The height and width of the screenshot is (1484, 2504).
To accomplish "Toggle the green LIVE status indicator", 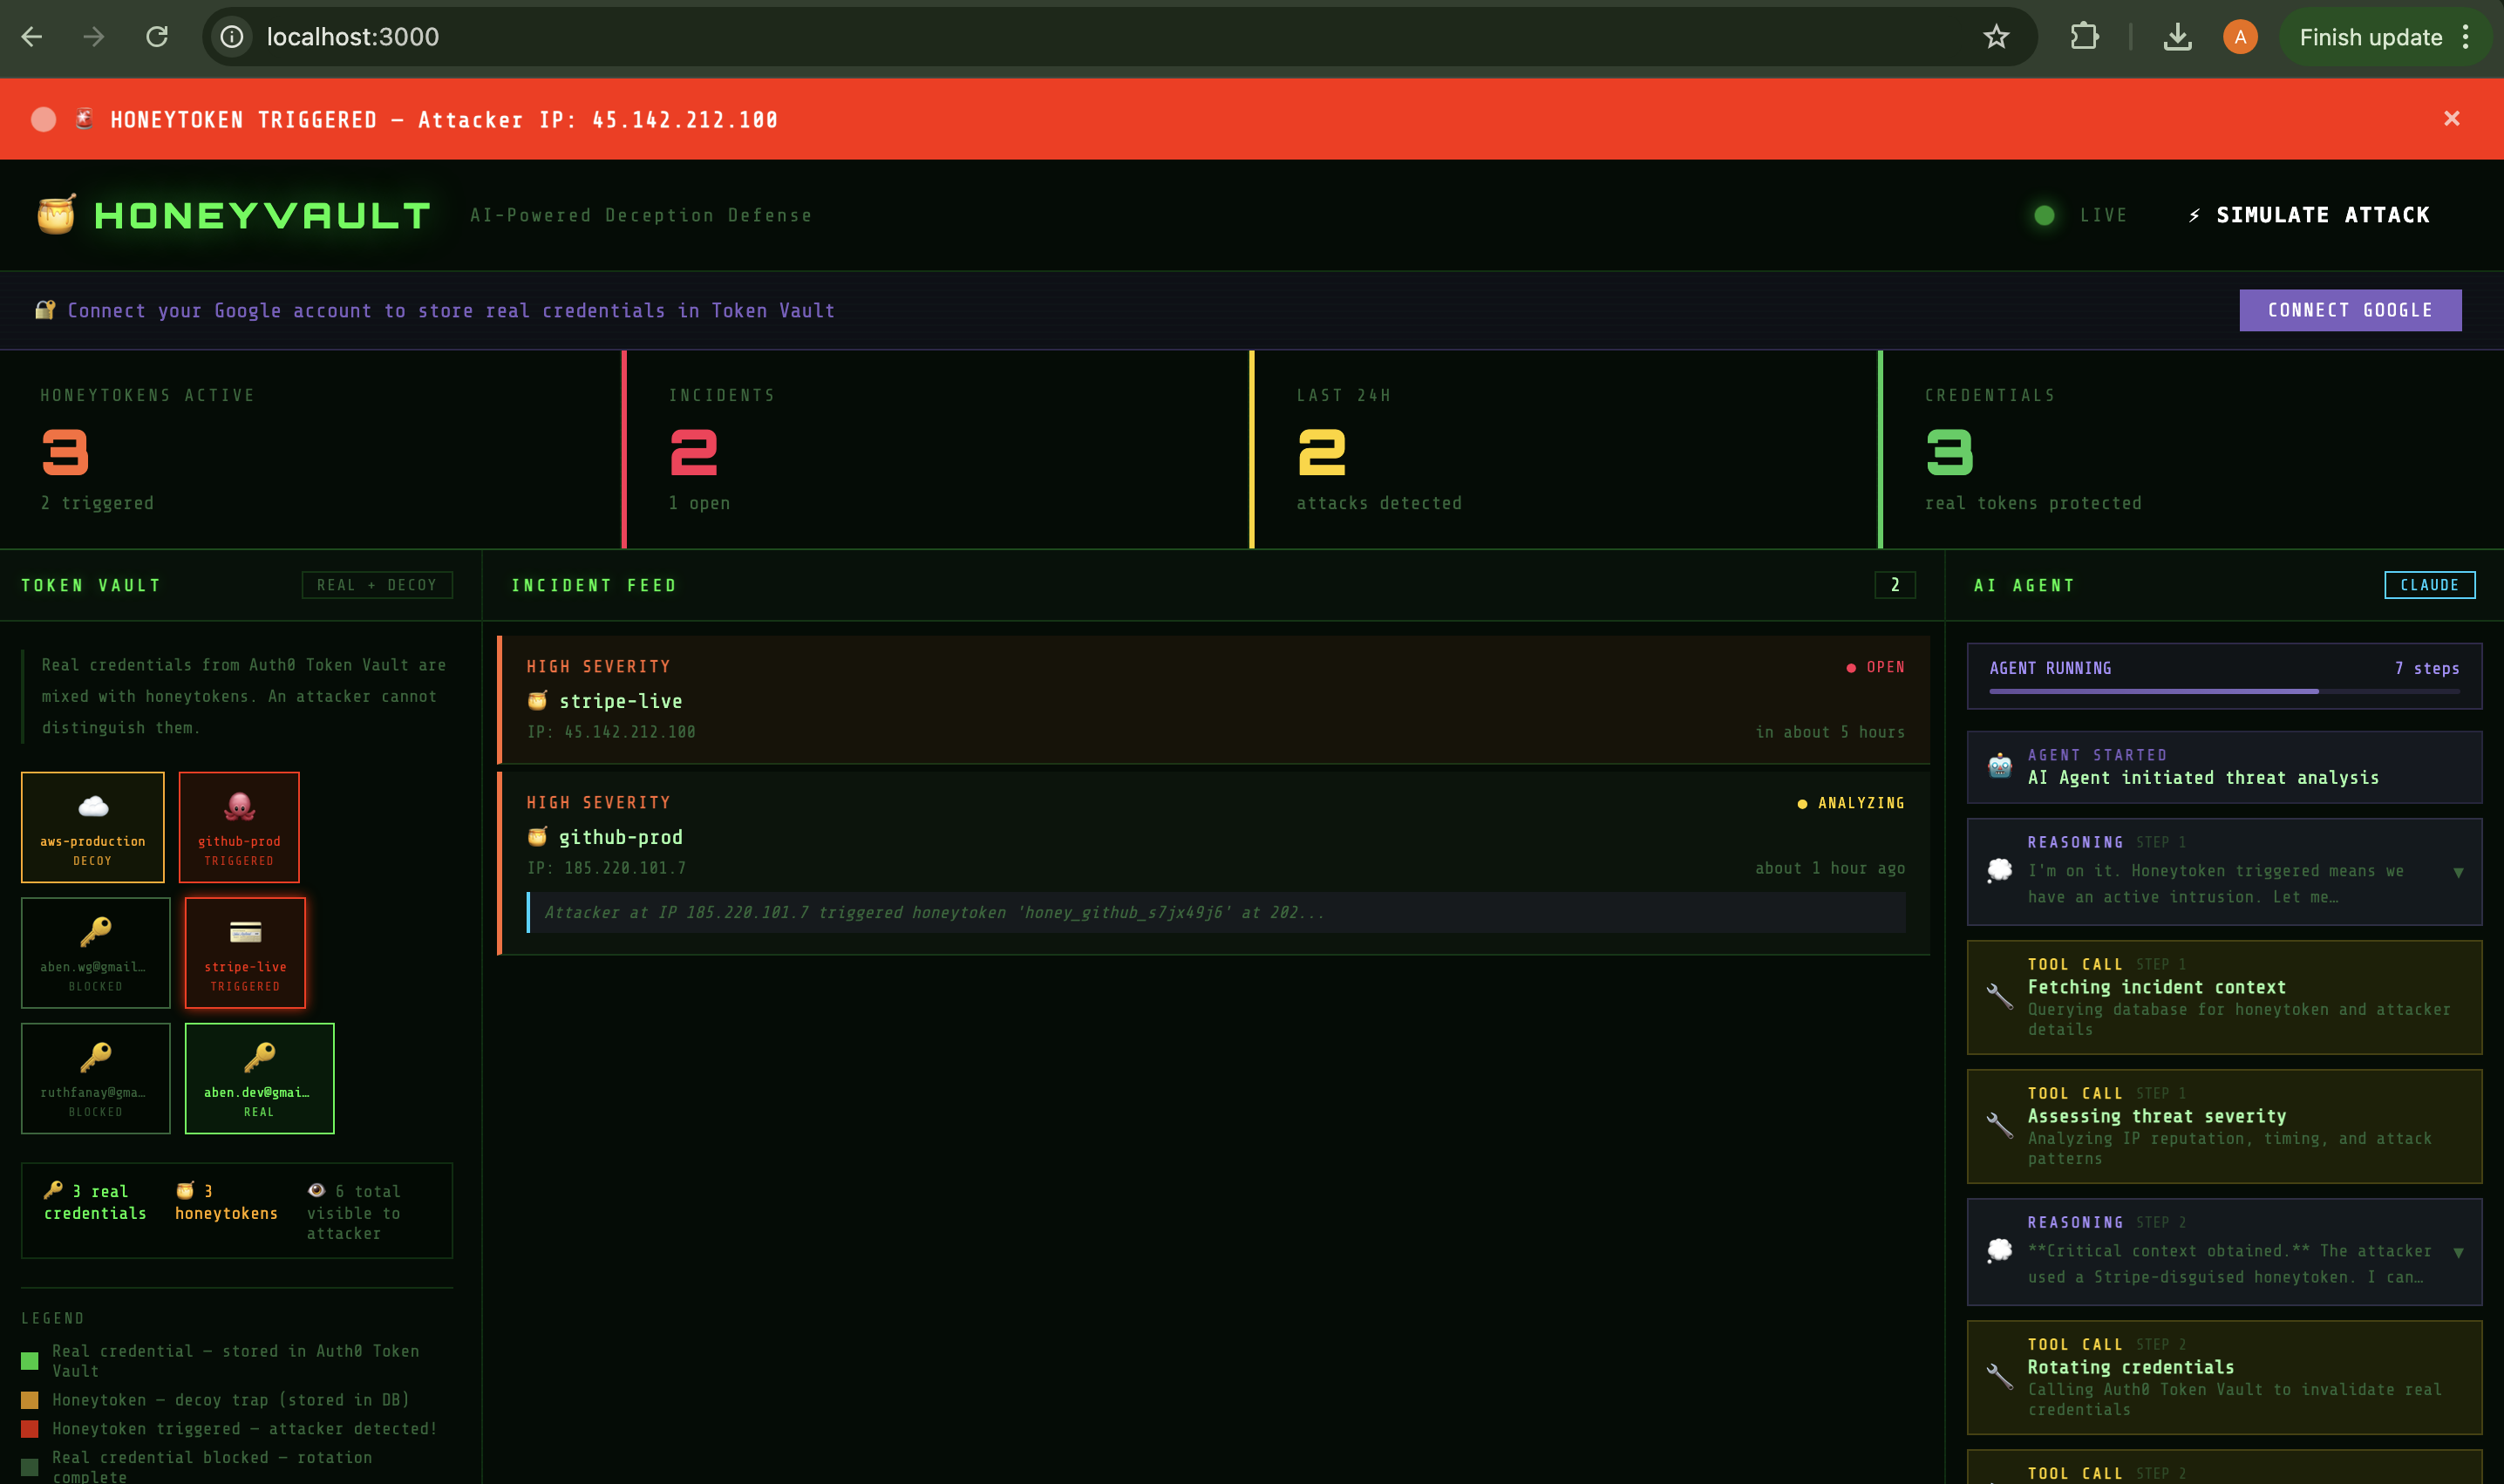I will [x=2044, y=215].
